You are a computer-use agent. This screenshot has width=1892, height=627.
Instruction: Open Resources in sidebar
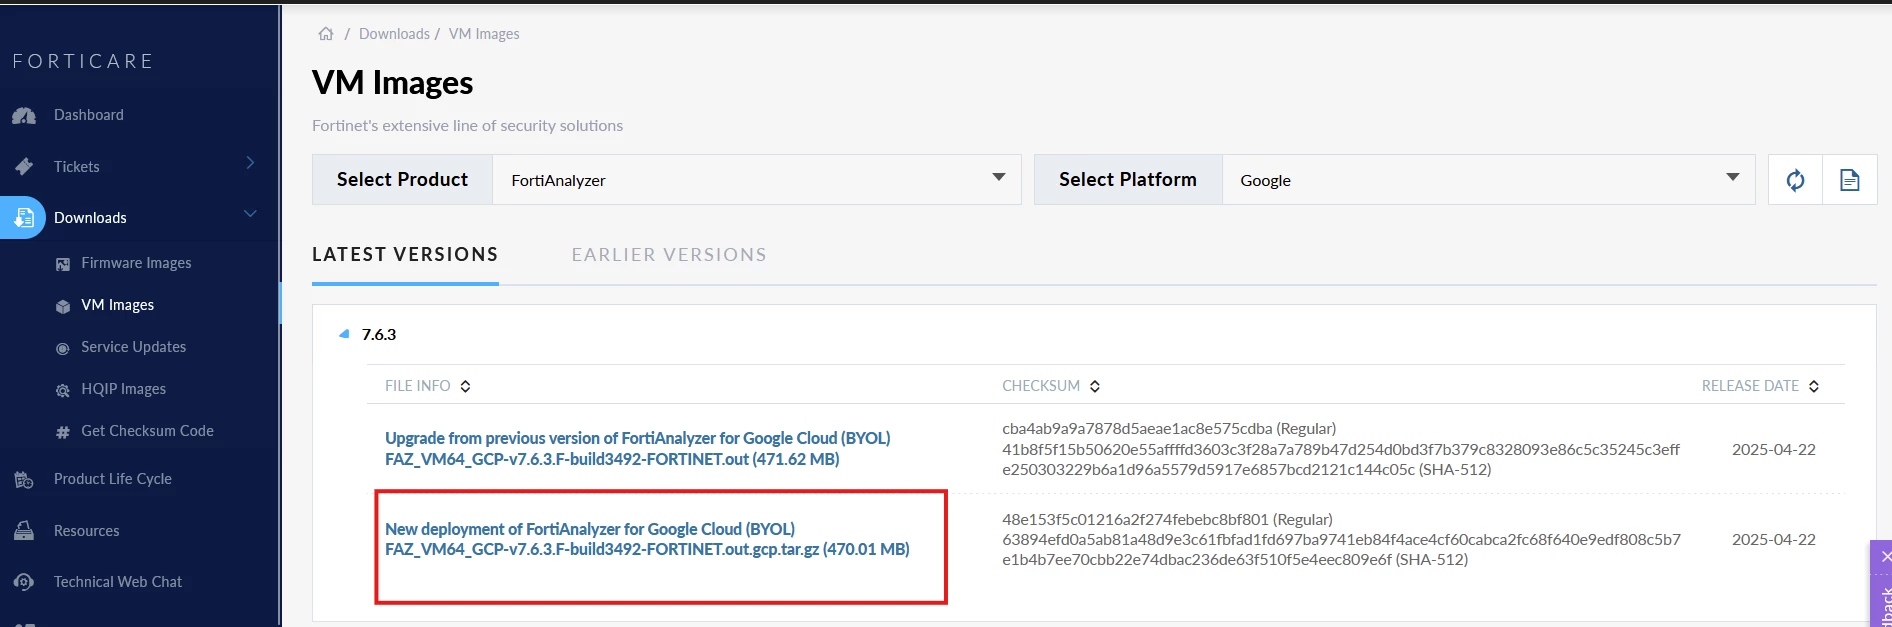[86, 531]
